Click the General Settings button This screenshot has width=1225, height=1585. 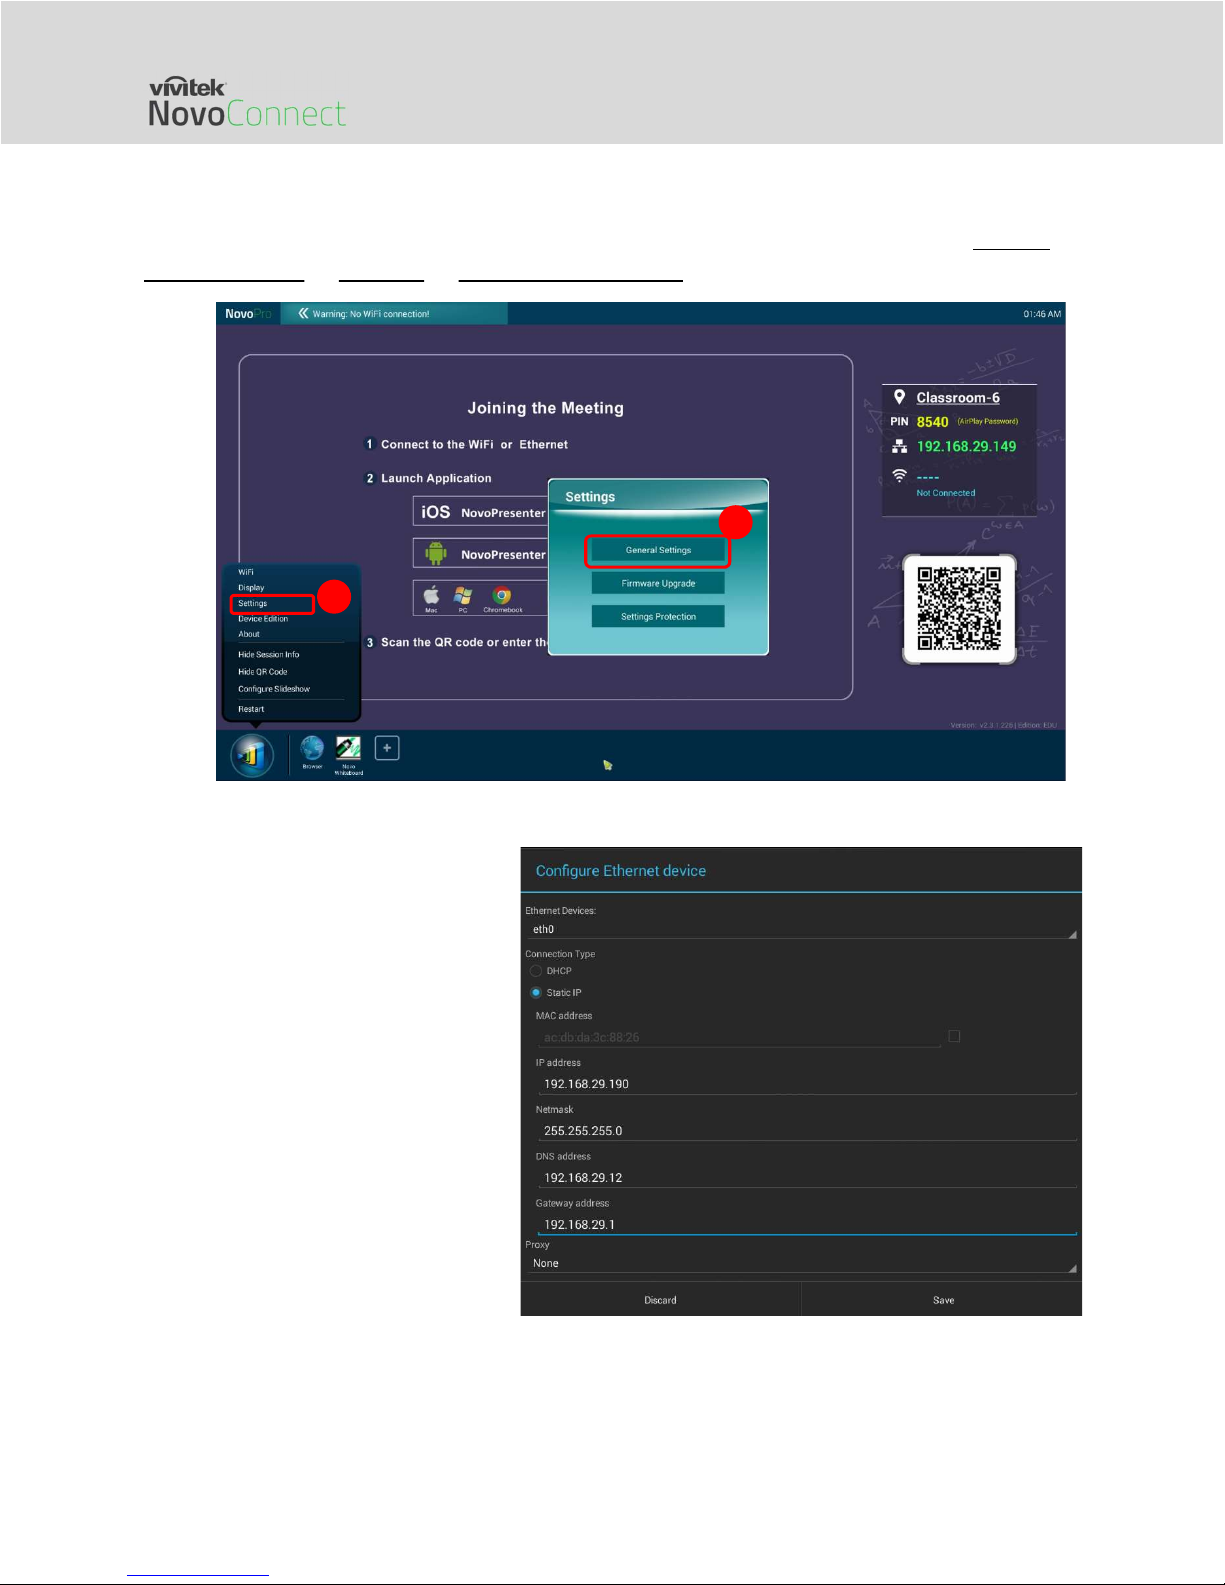coord(658,550)
